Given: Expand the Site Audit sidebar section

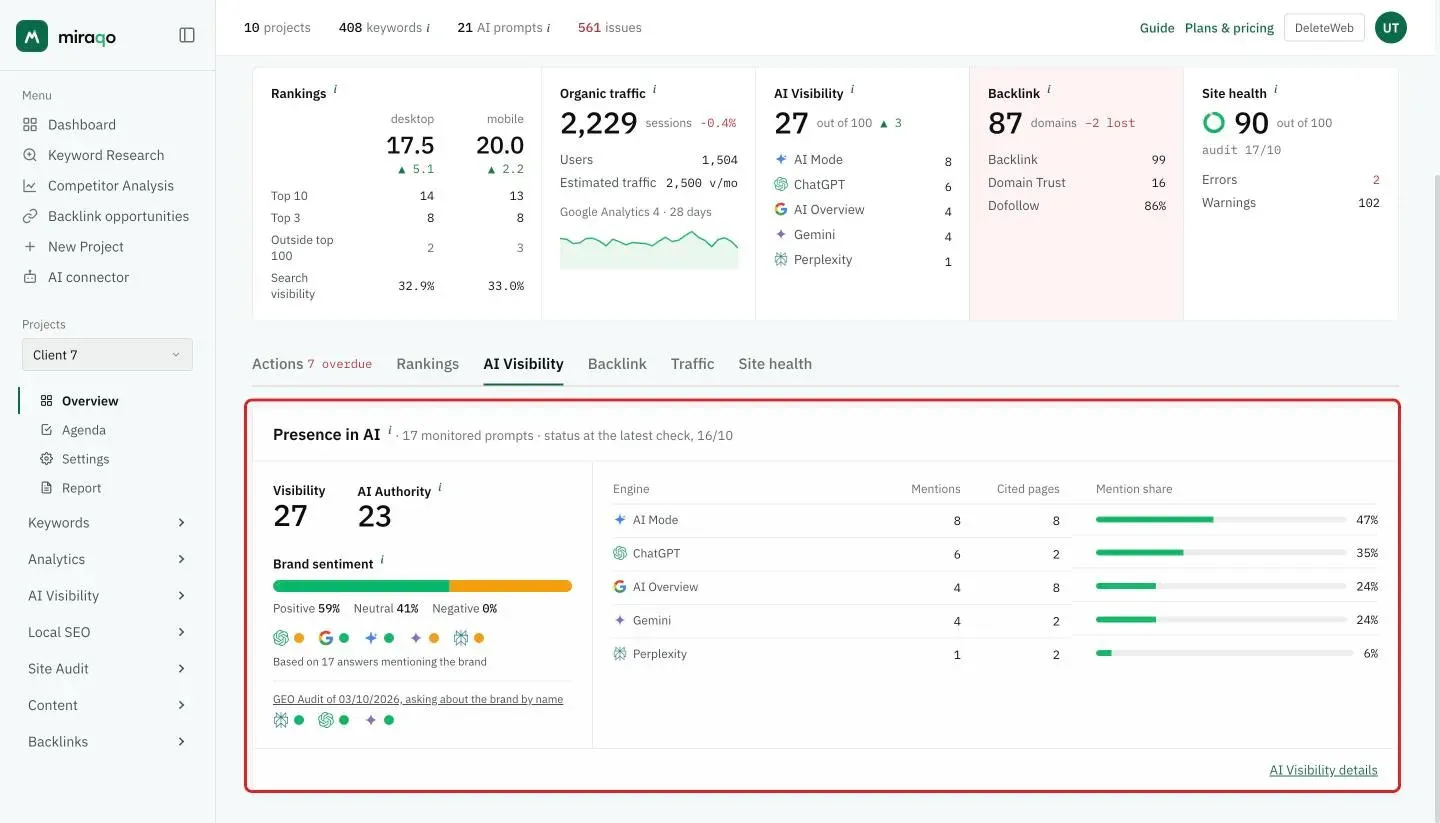Looking at the screenshot, I should point(107,669).
